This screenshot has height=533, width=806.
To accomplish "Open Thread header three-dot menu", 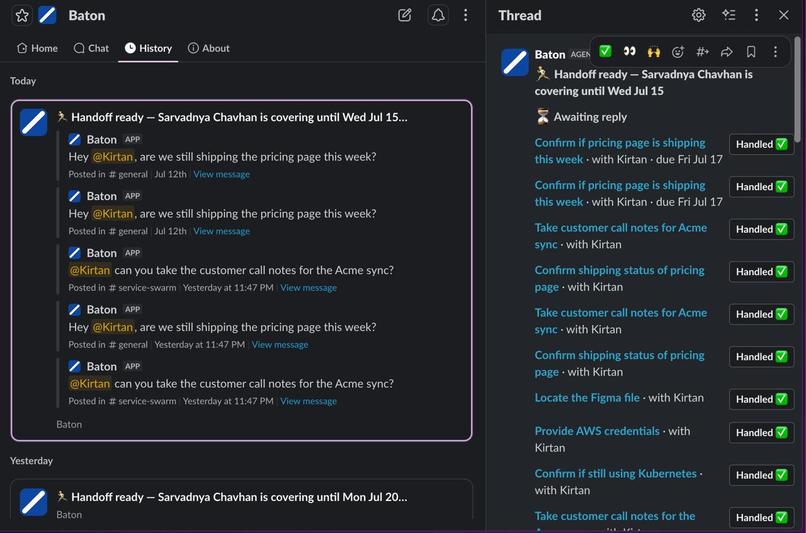I will [756, 15].
